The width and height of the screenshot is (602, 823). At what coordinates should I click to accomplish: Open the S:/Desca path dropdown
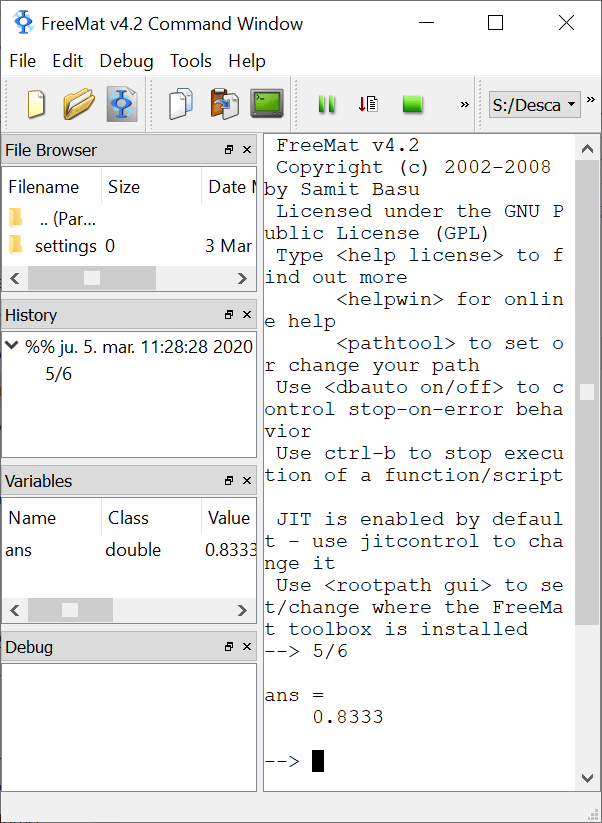pyautogui.click(x=534, y=104)
